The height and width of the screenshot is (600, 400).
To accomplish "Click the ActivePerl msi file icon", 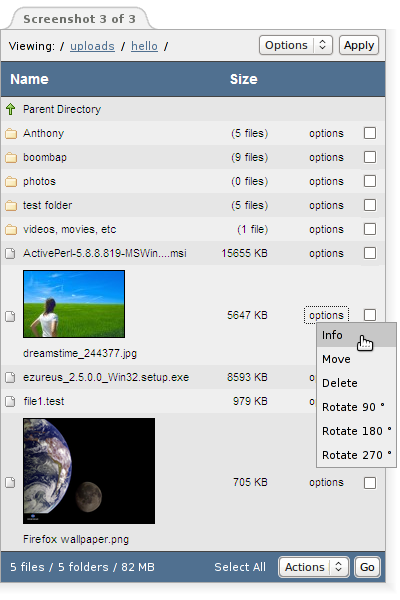I will coord(10,253).
